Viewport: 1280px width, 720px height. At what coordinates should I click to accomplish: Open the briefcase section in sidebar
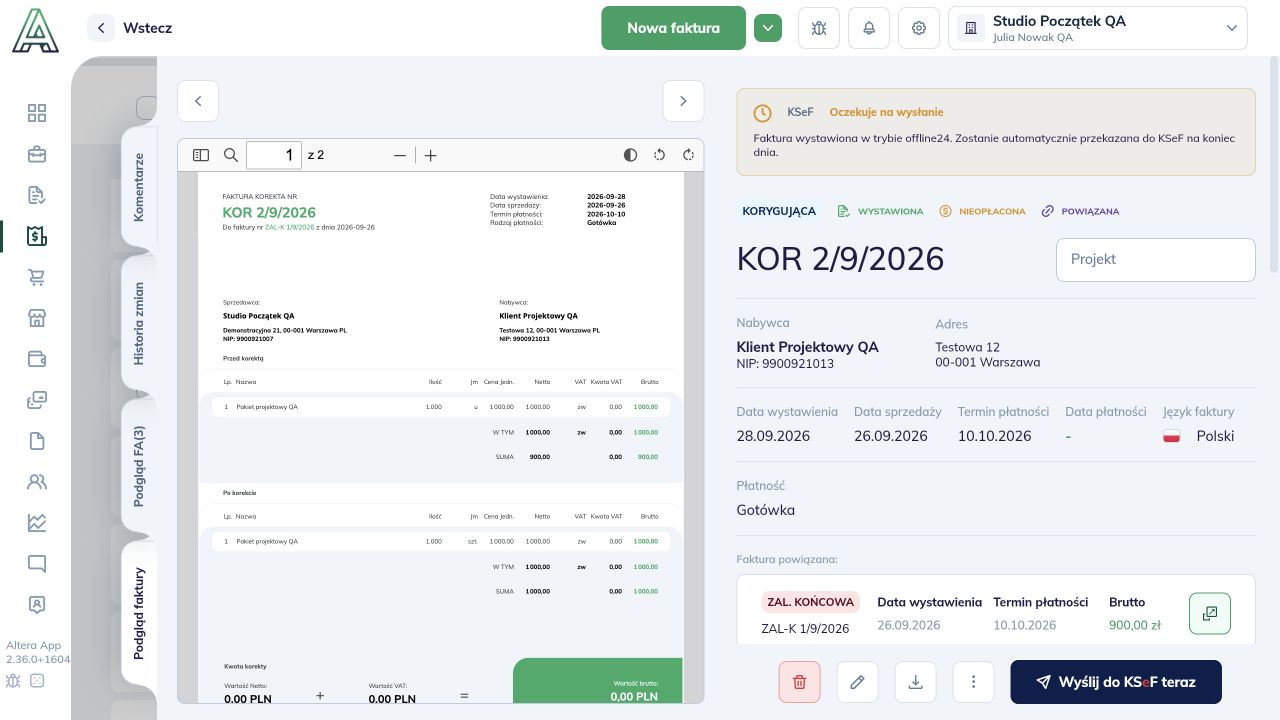click(37, 154)
